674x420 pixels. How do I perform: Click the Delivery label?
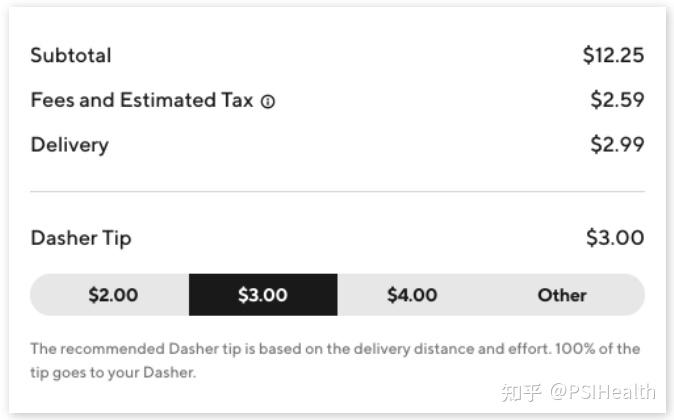coord(69,145)
